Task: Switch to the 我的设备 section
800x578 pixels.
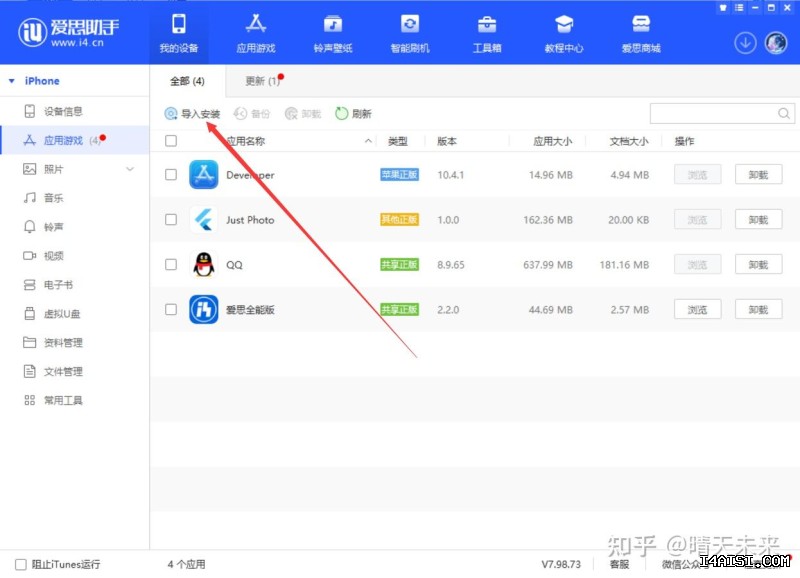Action: coord(180,31)
